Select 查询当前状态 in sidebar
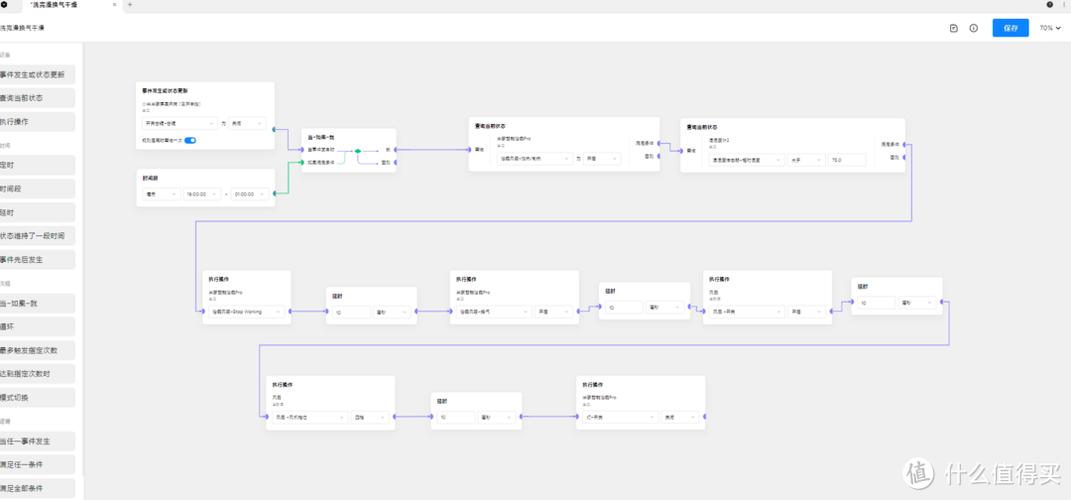 pos(37,98)
